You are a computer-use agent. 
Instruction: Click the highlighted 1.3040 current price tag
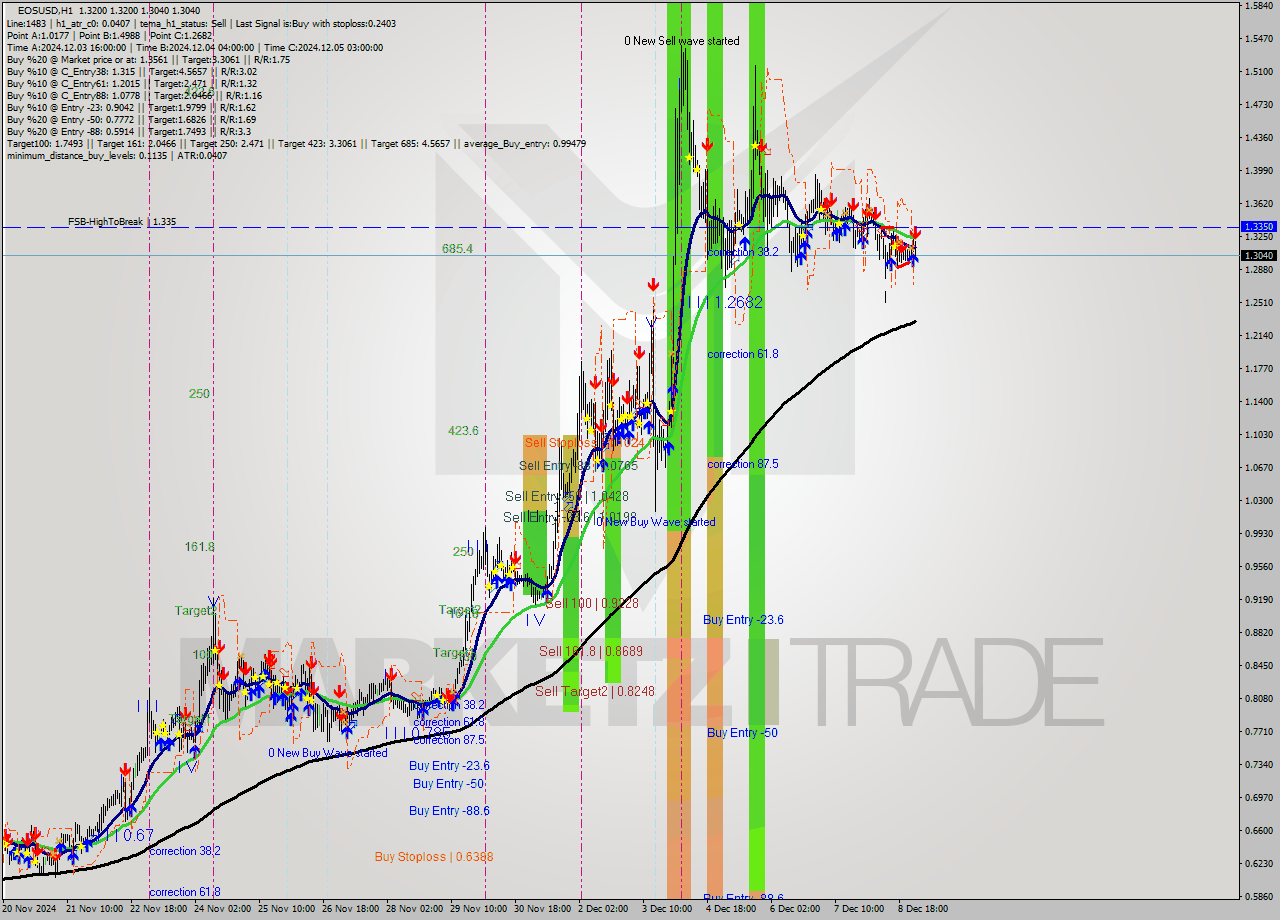click(1257, 255)
